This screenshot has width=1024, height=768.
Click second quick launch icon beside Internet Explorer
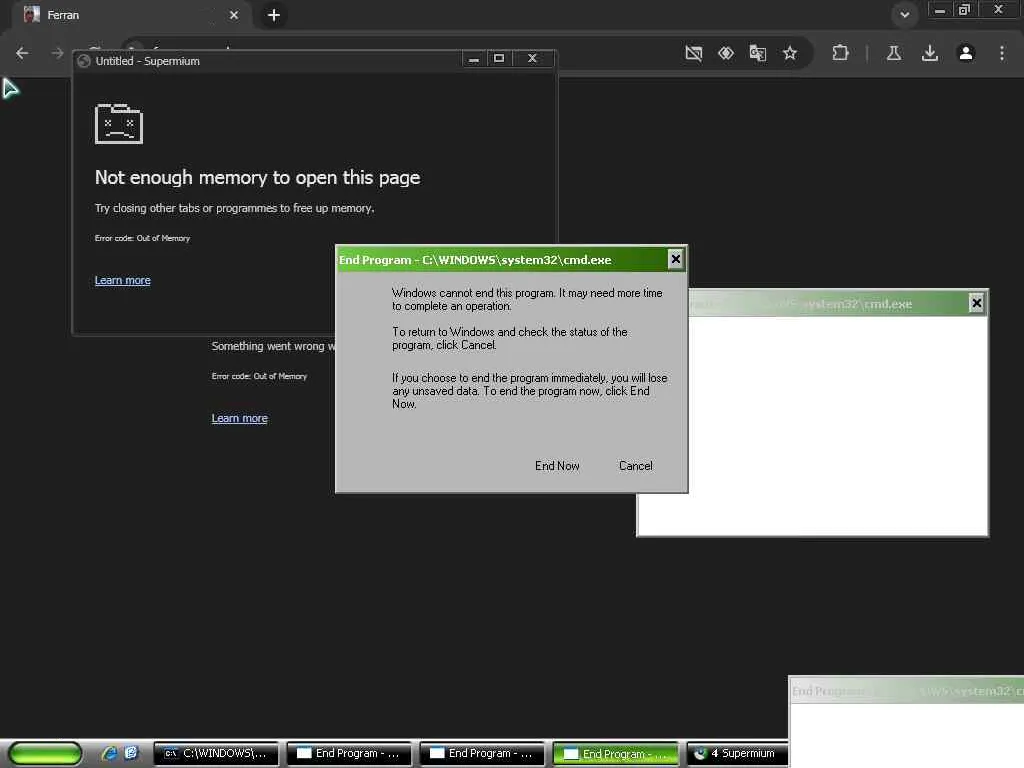coord(131,753)
